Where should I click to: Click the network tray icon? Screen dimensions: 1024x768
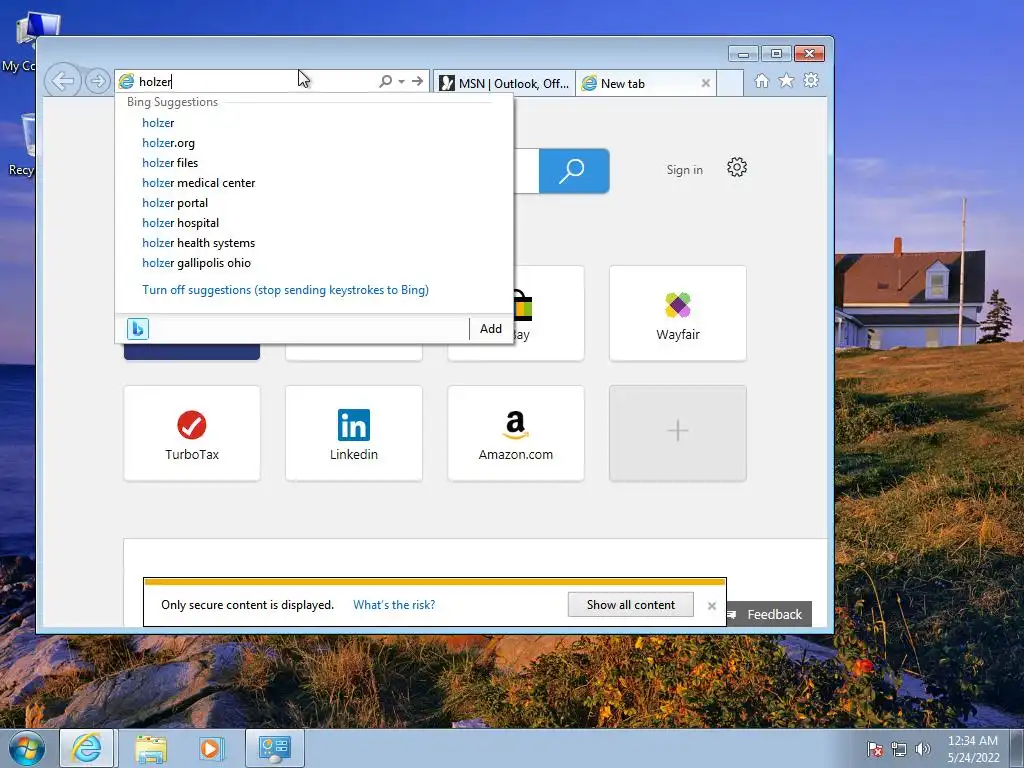[899, 749]
